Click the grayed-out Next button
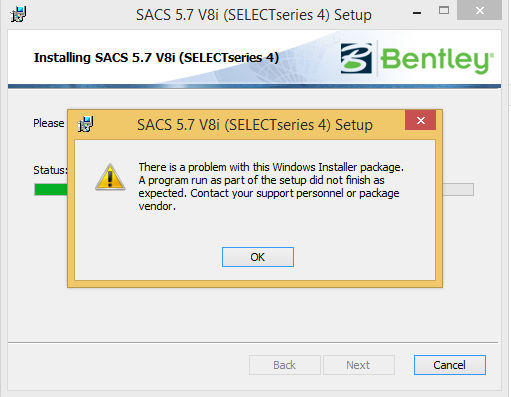This screenshot has height=397, width=511. (359, 365)
